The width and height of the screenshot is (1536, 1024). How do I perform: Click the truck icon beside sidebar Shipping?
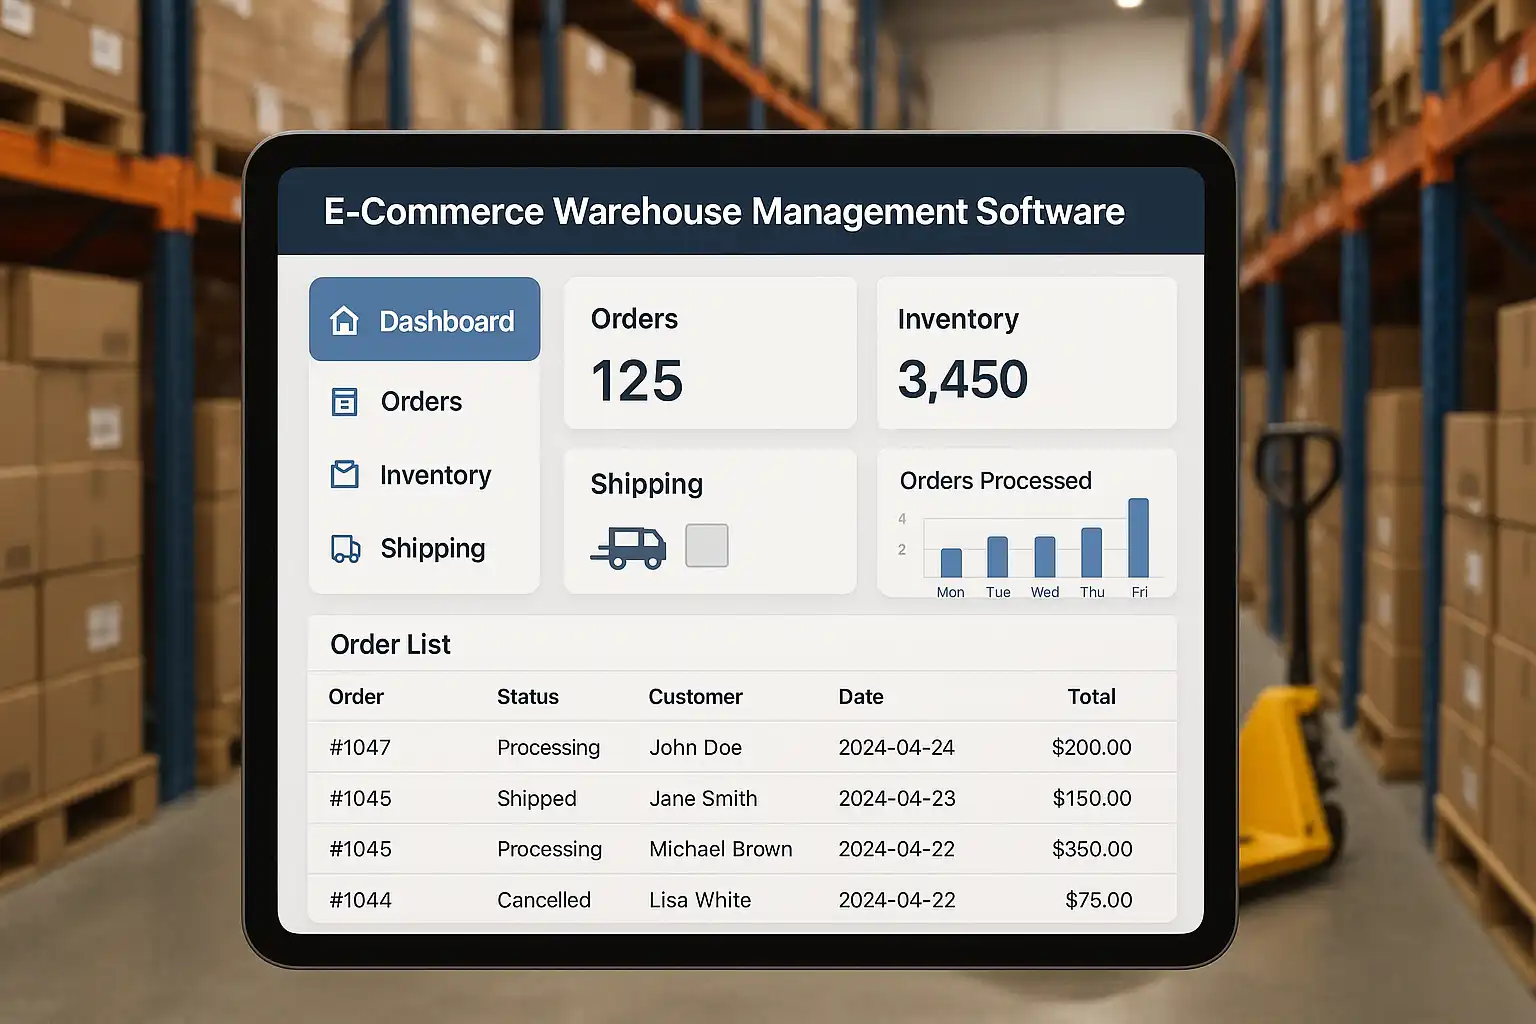coord(346,548)
